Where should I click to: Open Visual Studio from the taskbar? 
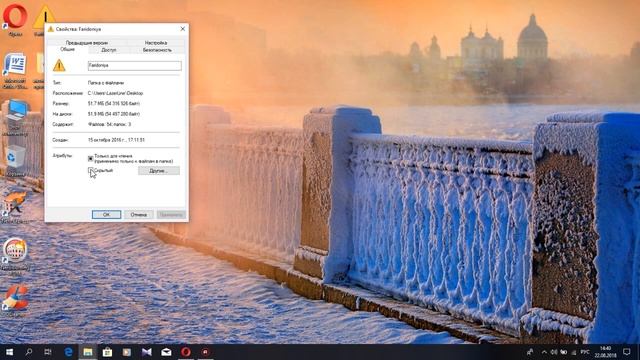pos(147,351)
